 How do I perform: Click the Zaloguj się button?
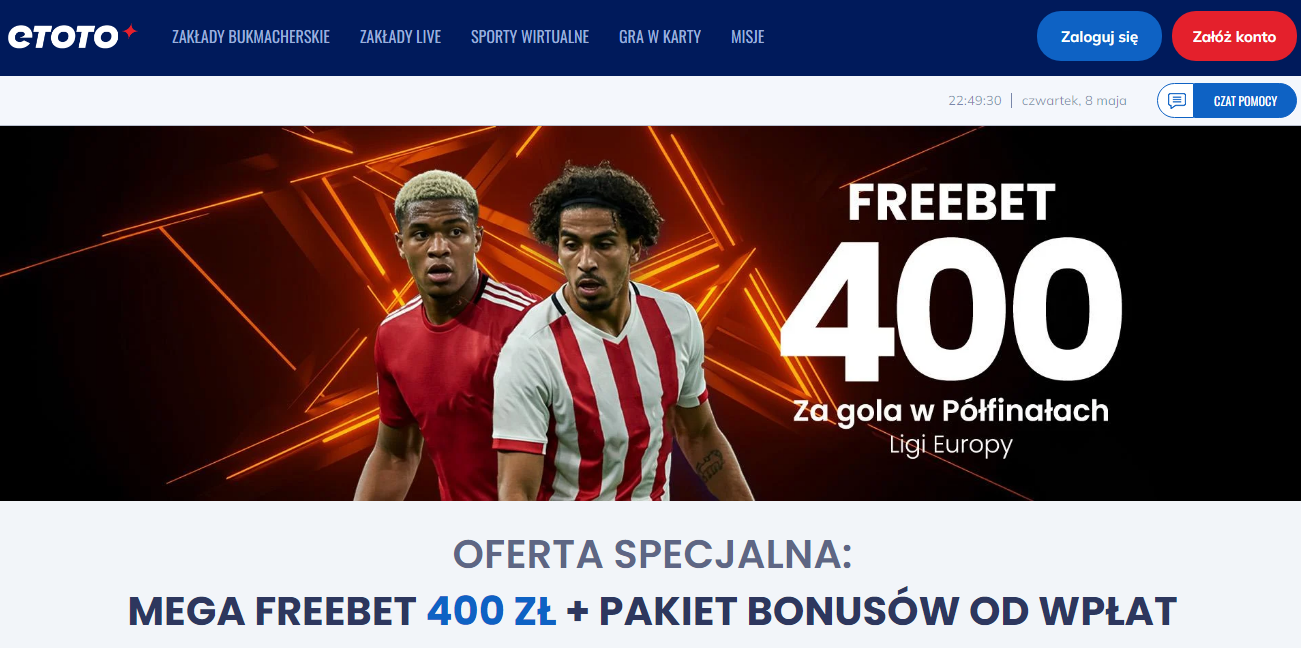pos(1099,37)
